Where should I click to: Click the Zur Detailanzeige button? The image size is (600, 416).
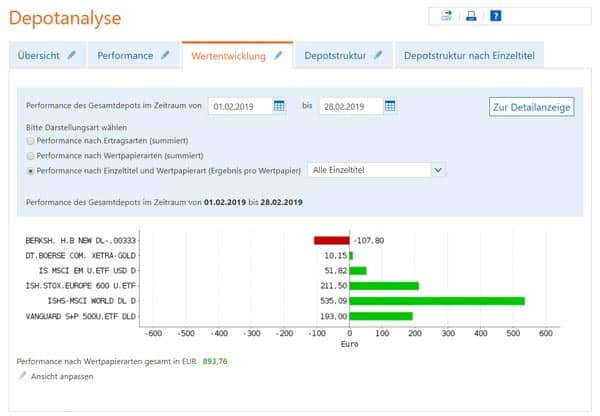(532, 107)
